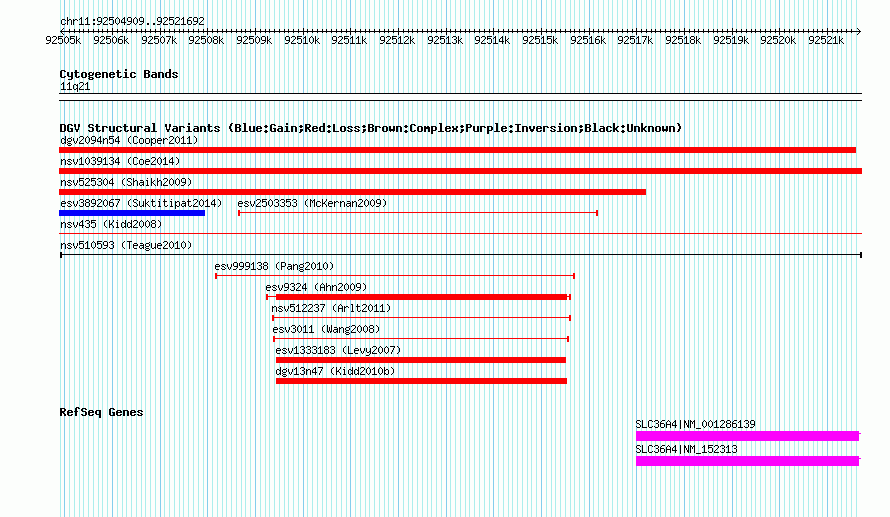
Task: Open the SLC36A4|NM_152313 magenta gene bar
Action: tap(748, 461)
